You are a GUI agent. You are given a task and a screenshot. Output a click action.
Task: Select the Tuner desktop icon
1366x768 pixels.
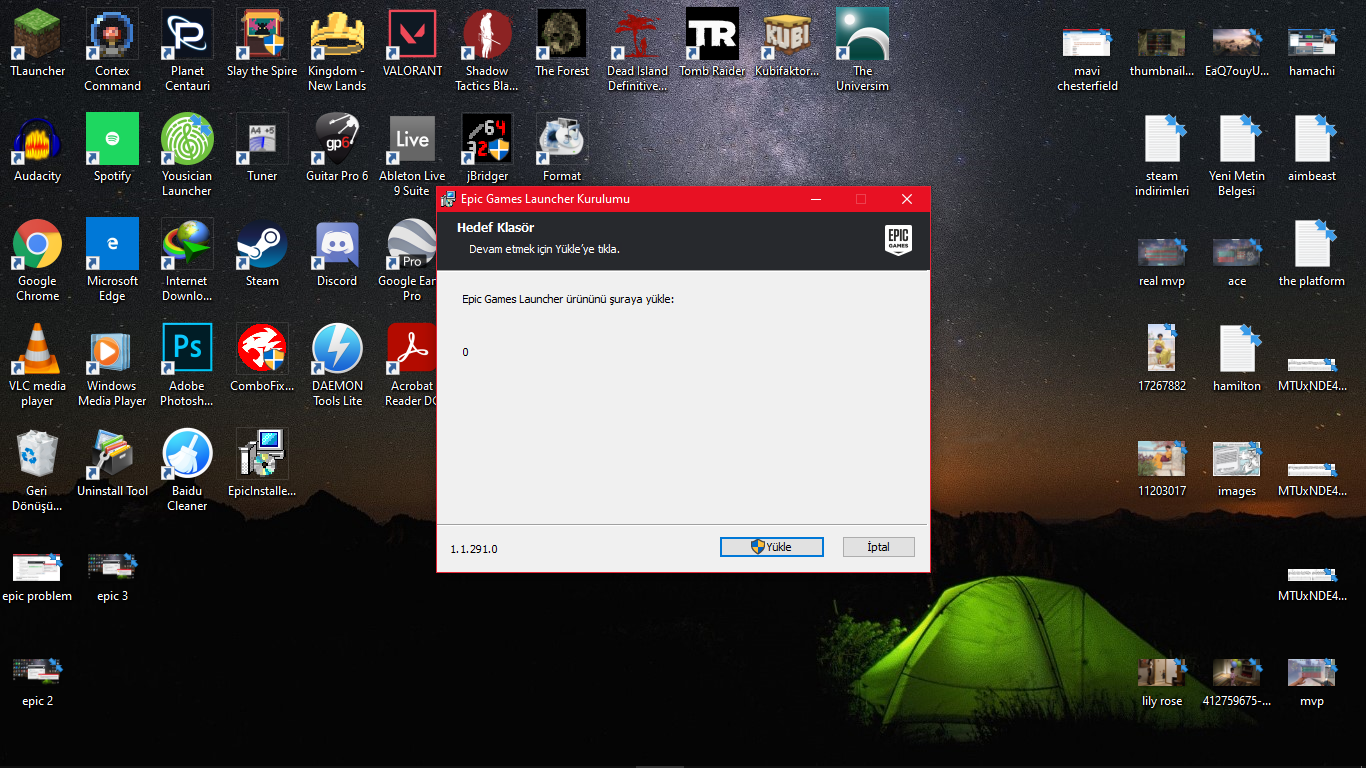pos(262,148)
